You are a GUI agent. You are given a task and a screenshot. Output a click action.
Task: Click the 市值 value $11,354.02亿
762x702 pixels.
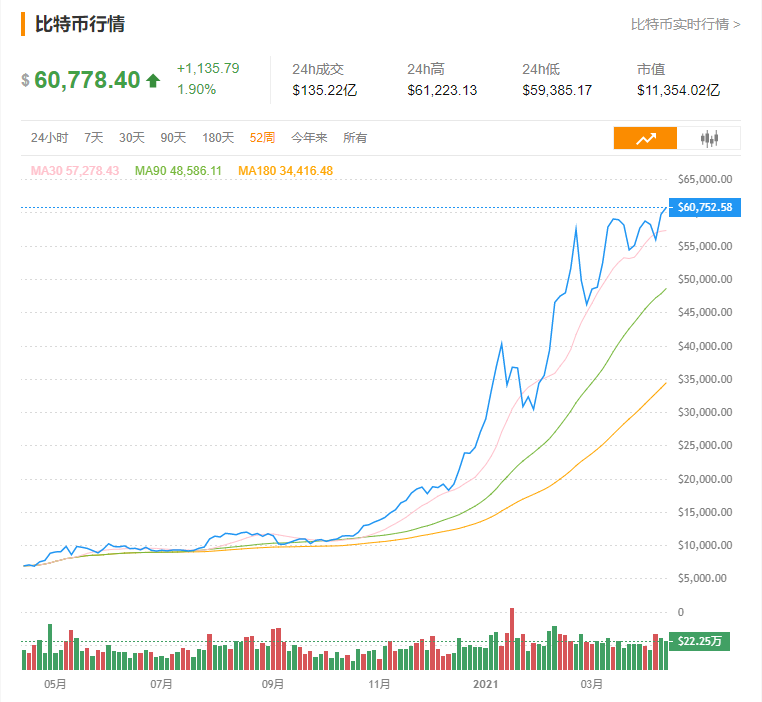678,90
